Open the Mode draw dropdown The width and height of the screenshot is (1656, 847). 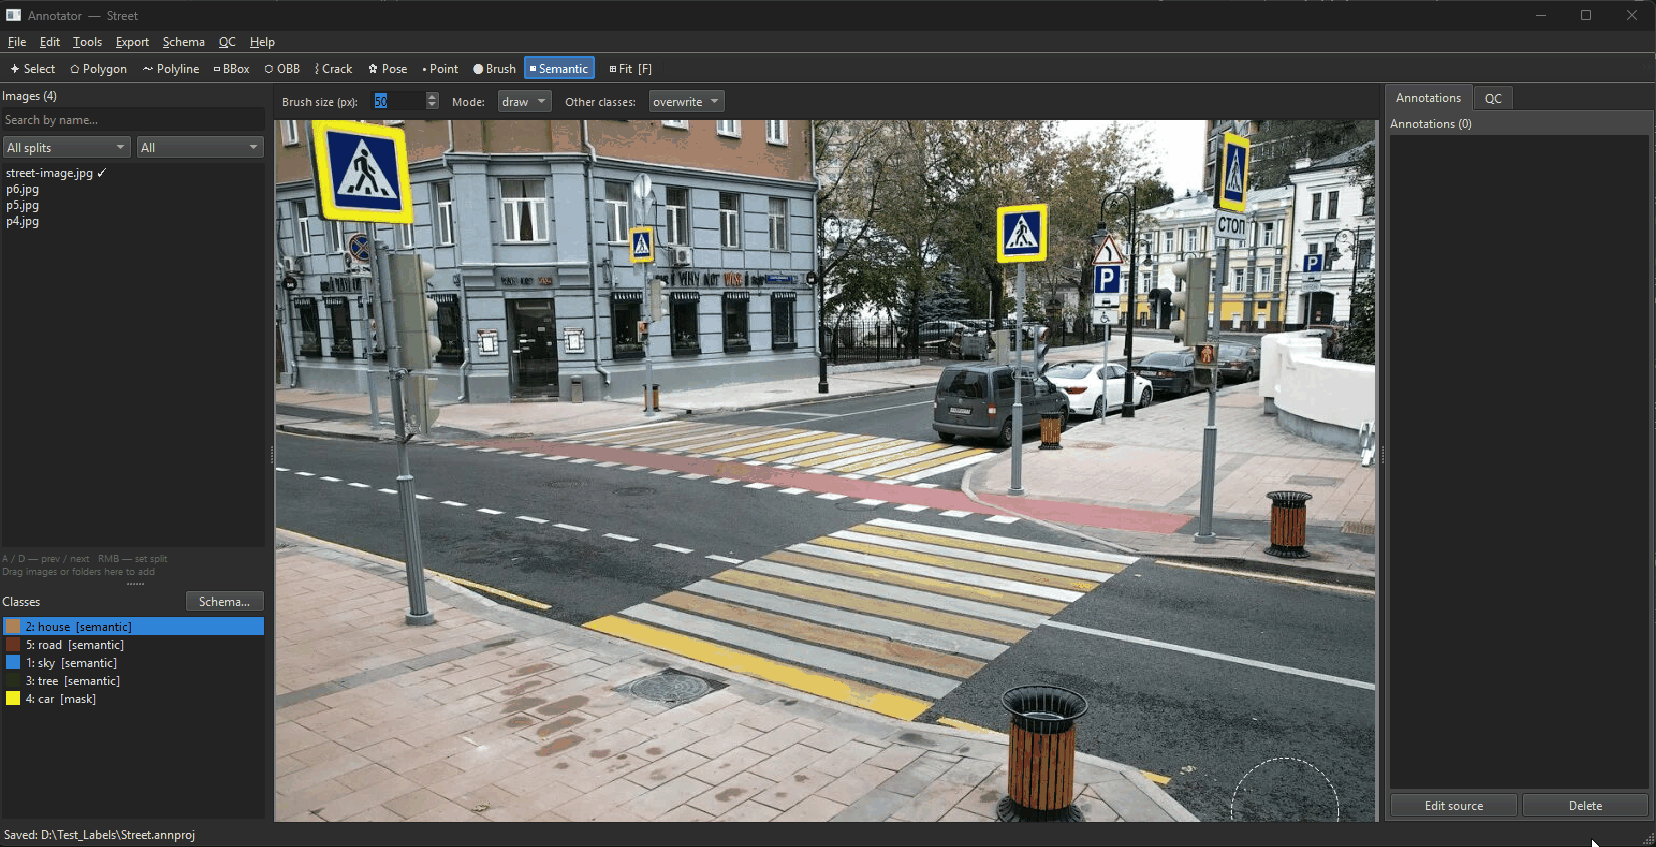[x=524, y=102]
